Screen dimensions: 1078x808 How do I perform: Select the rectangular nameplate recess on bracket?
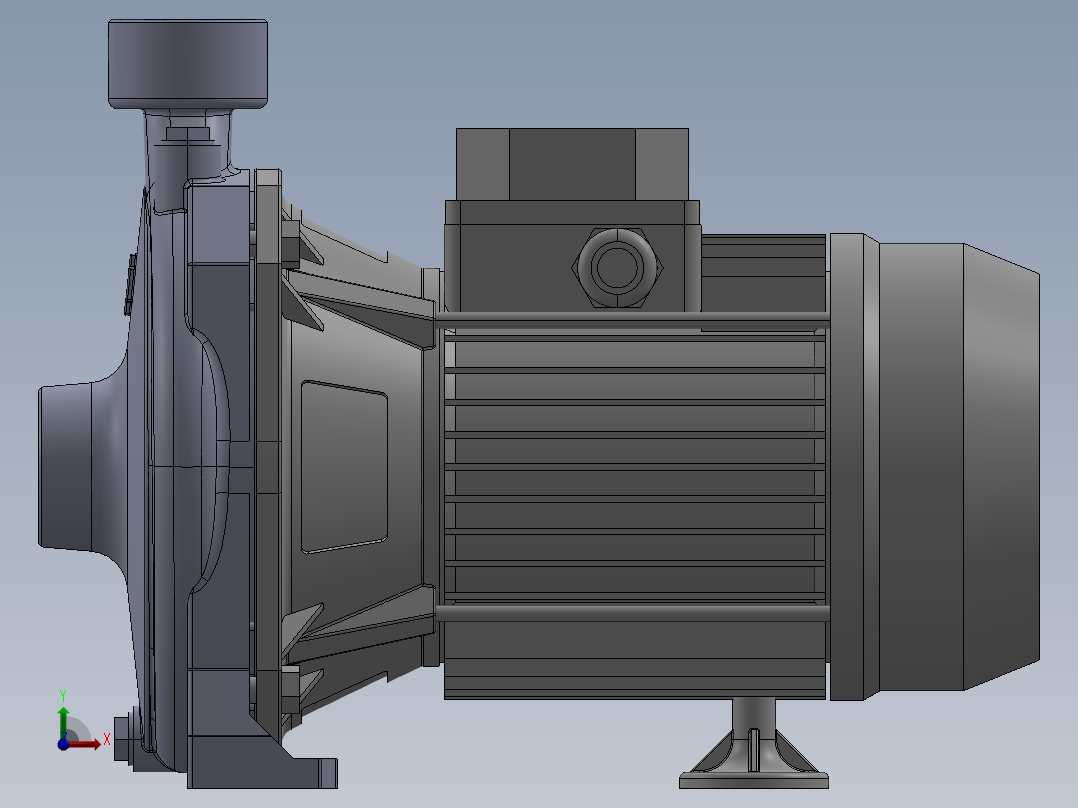[344, 467]
